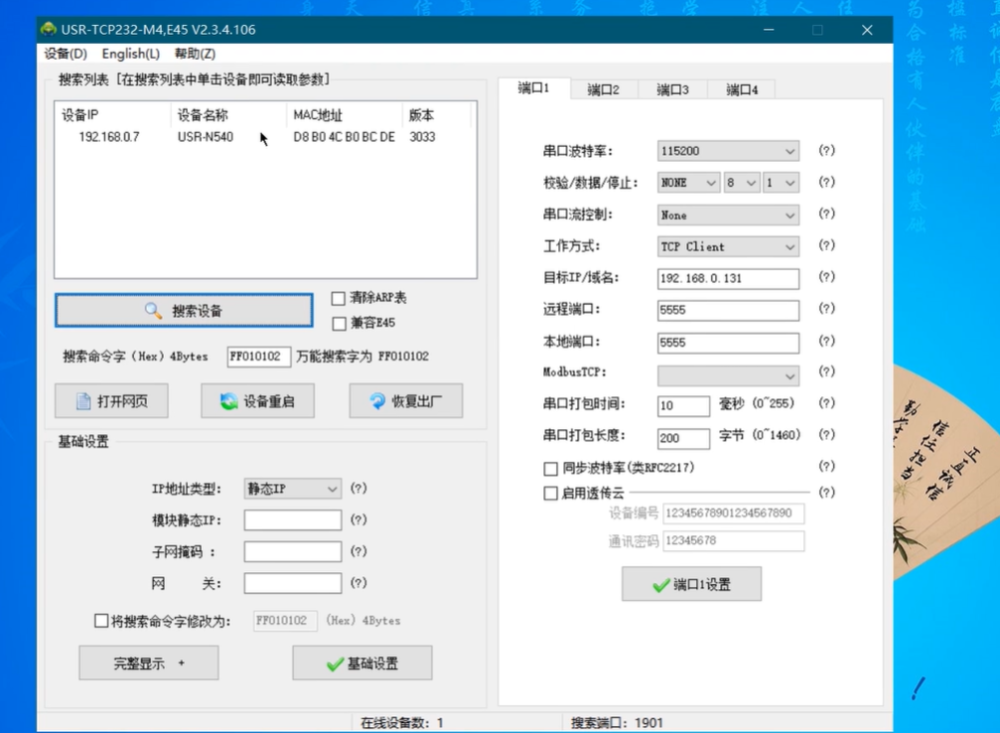Viewport: 1000px width, 733px height.
Task: Click the restore icon on 恢复出厂 button
Action: click(x=377, y=402)
